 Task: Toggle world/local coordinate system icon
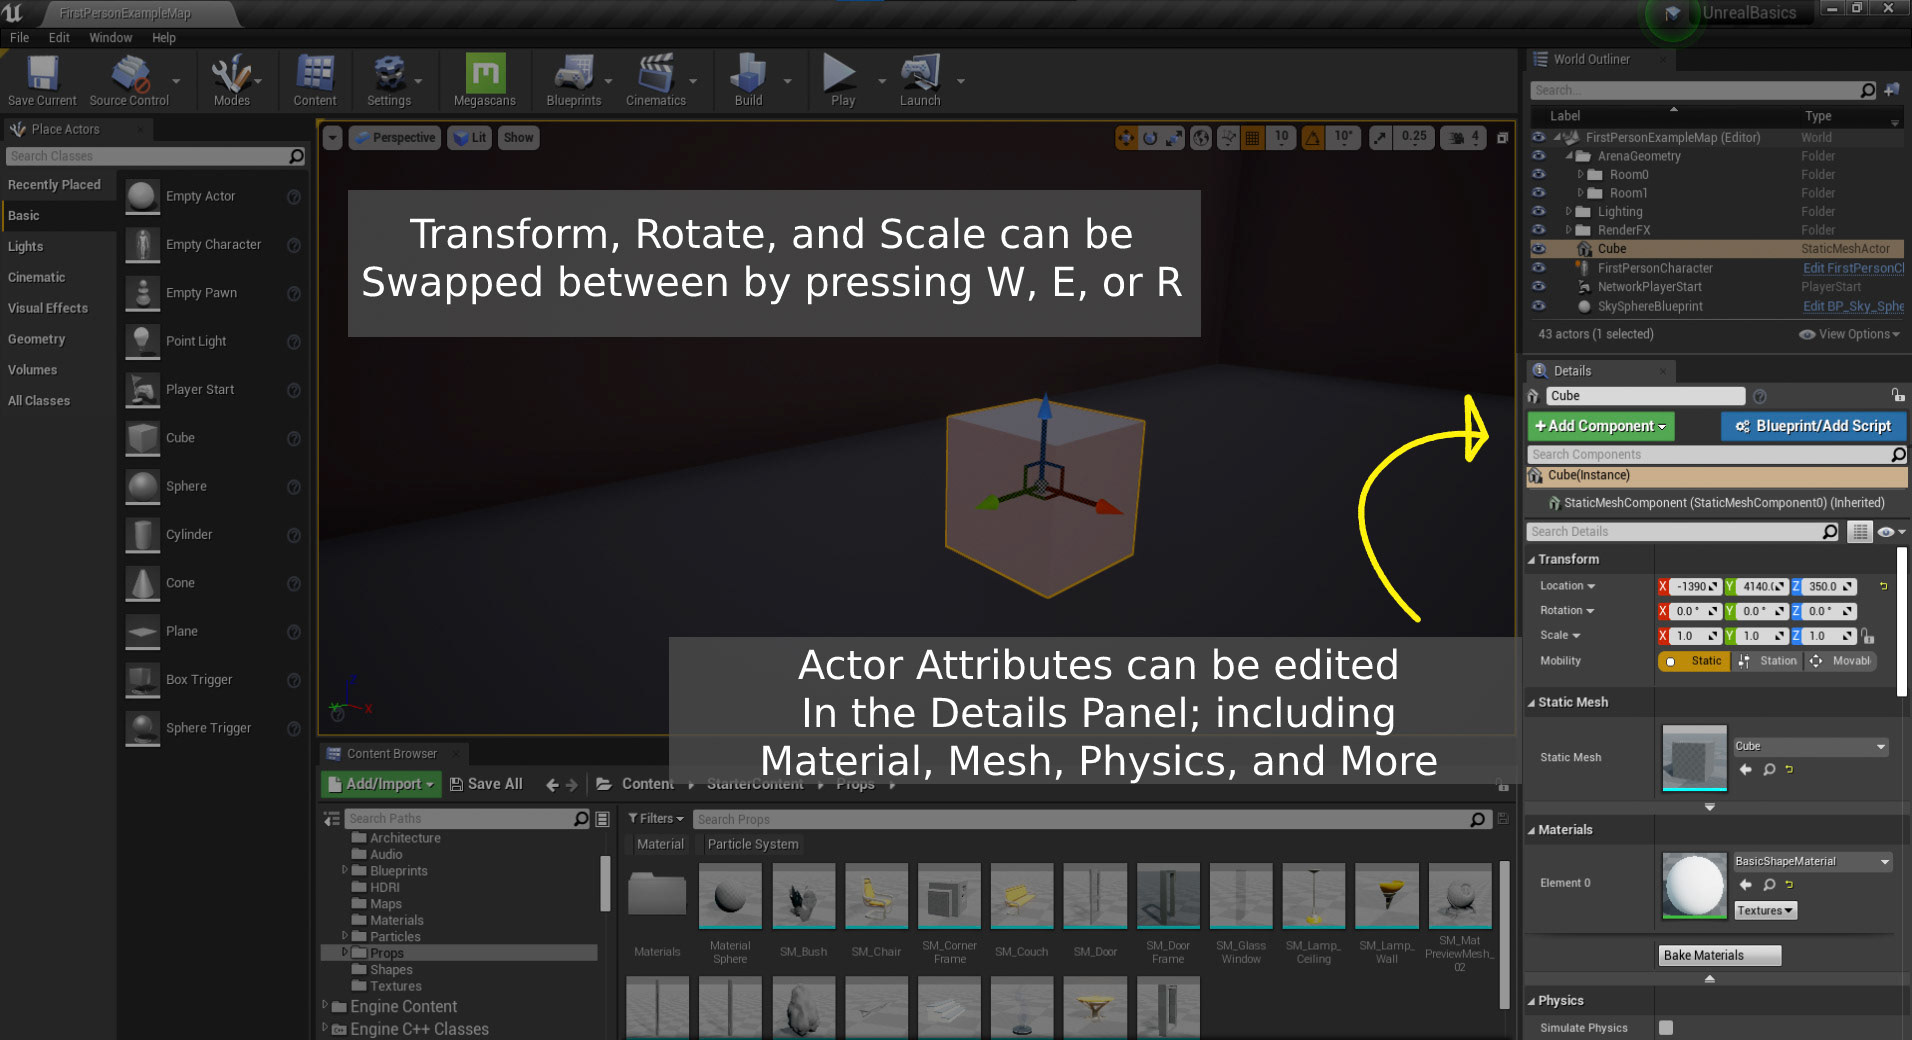point(1201,138)
